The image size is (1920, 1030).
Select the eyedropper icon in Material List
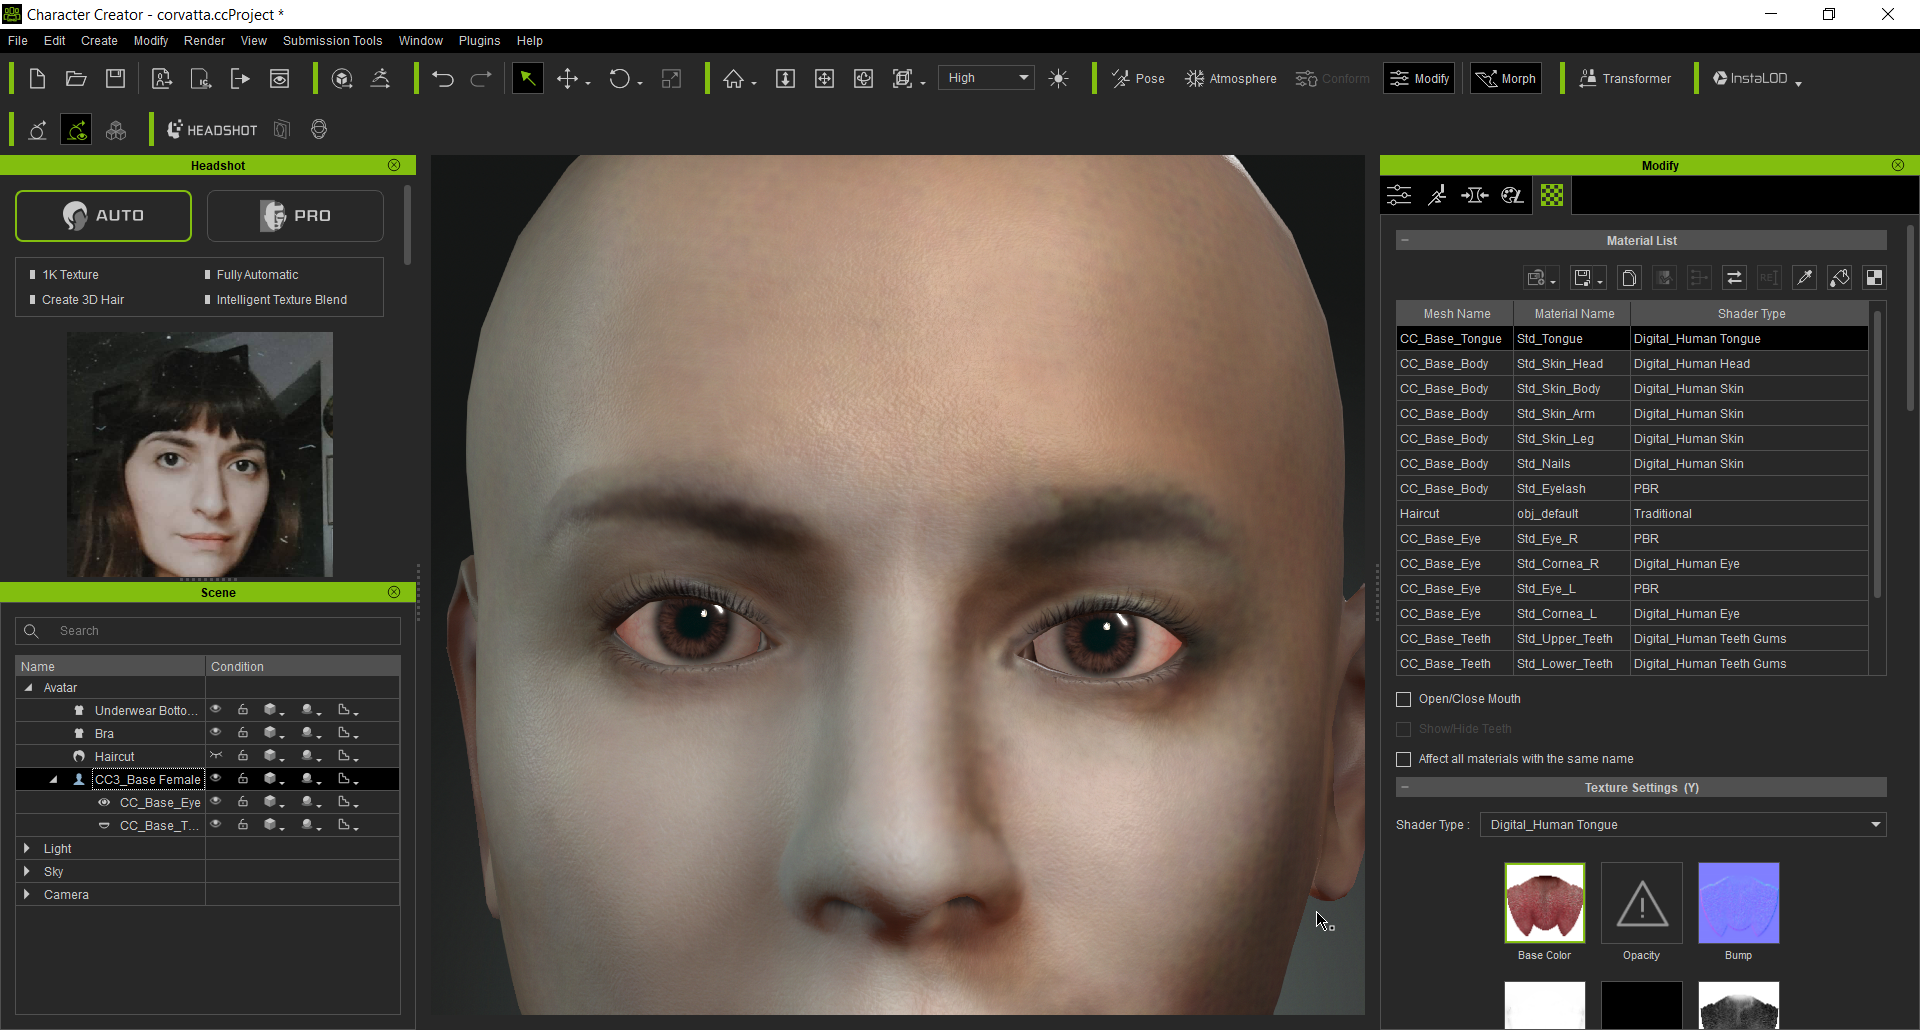click(x=1804, y=278)
